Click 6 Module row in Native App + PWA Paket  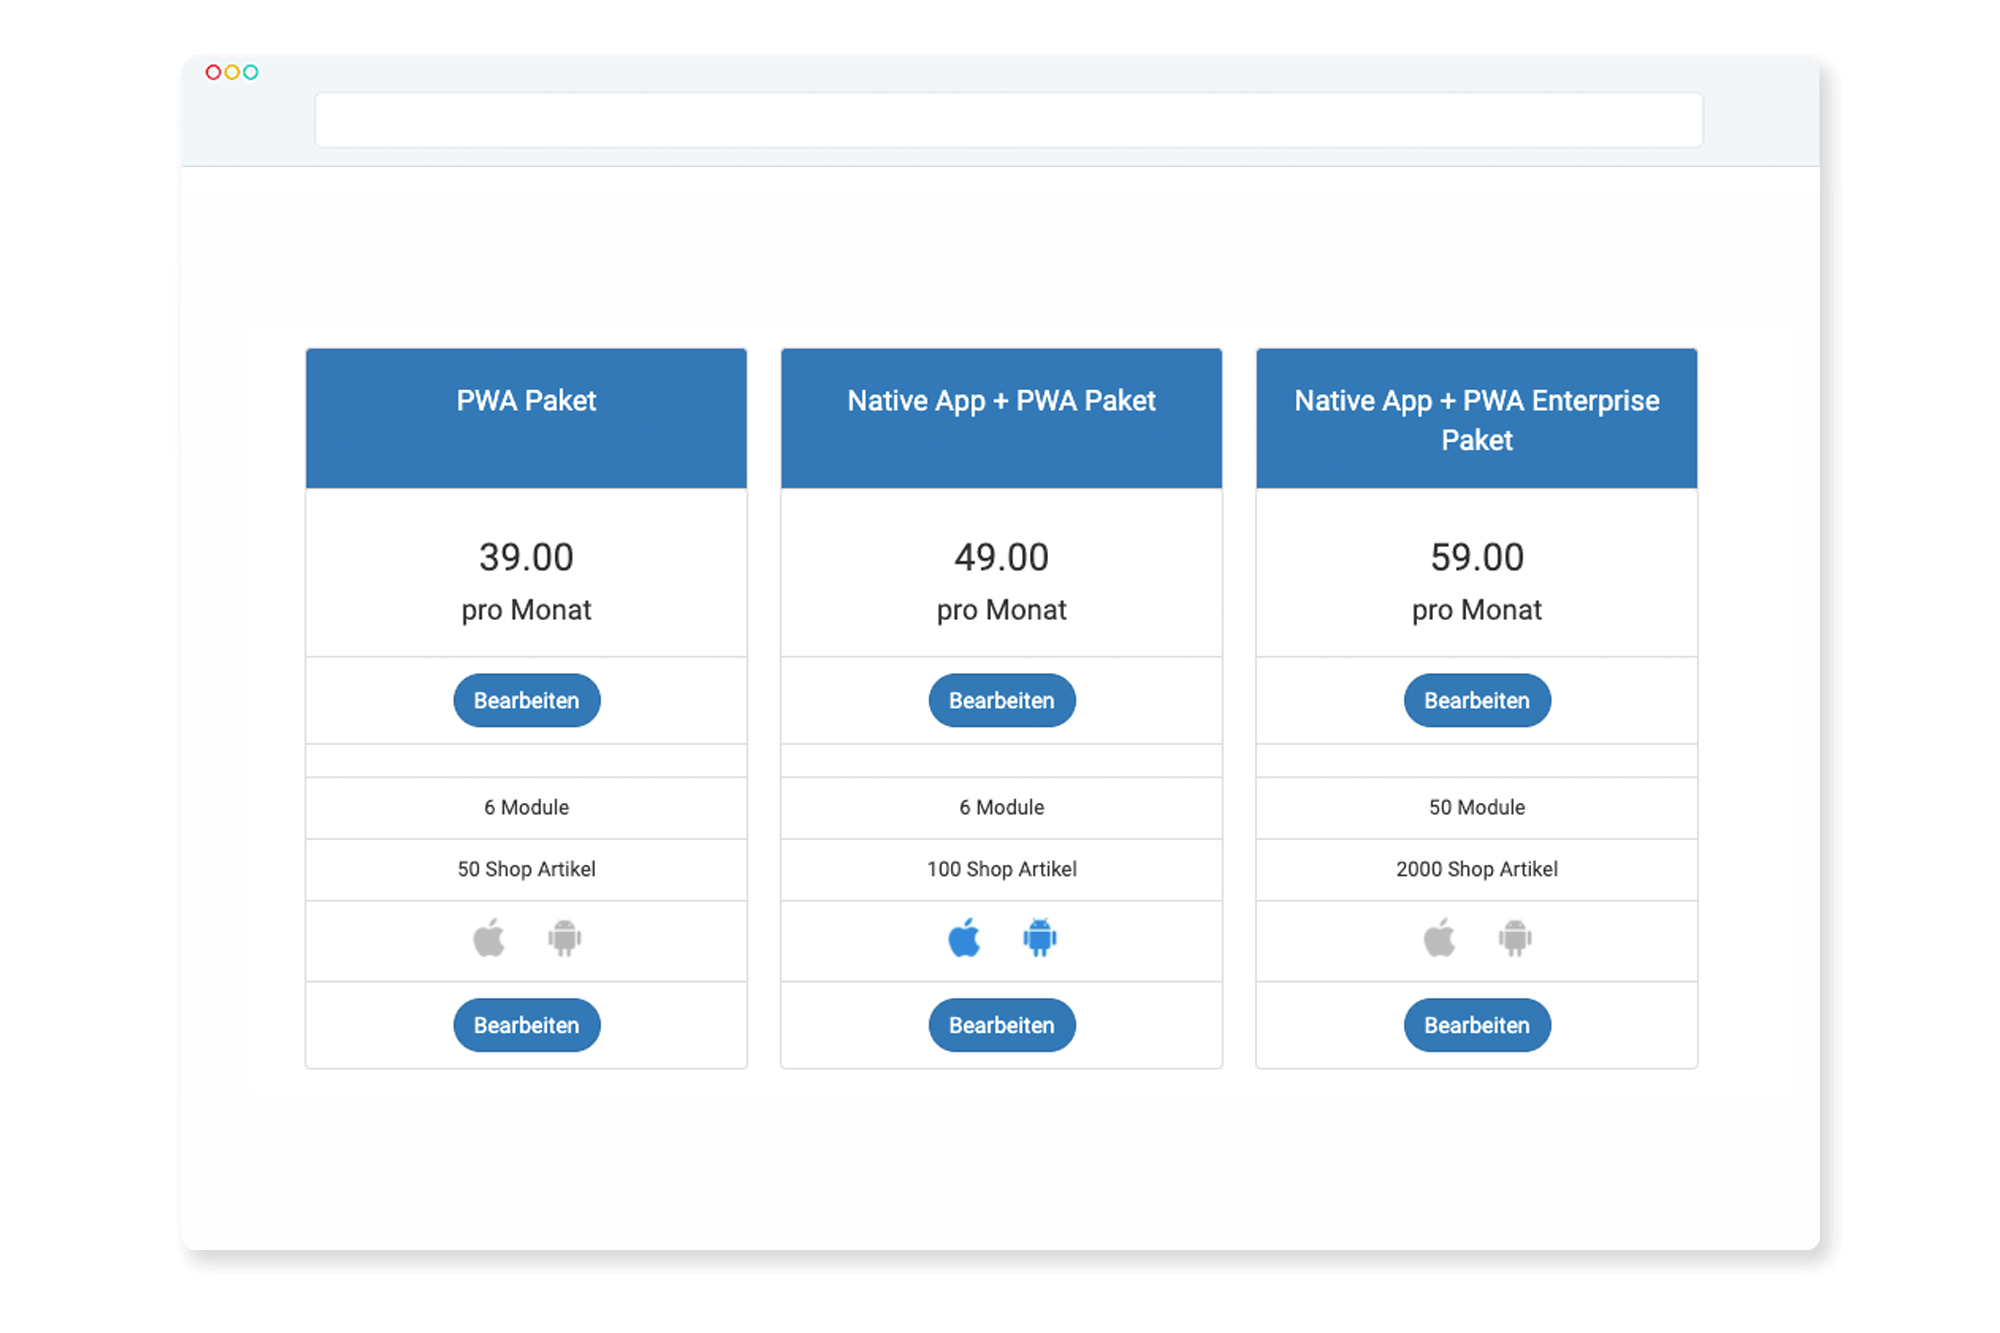pos(1002,807)
